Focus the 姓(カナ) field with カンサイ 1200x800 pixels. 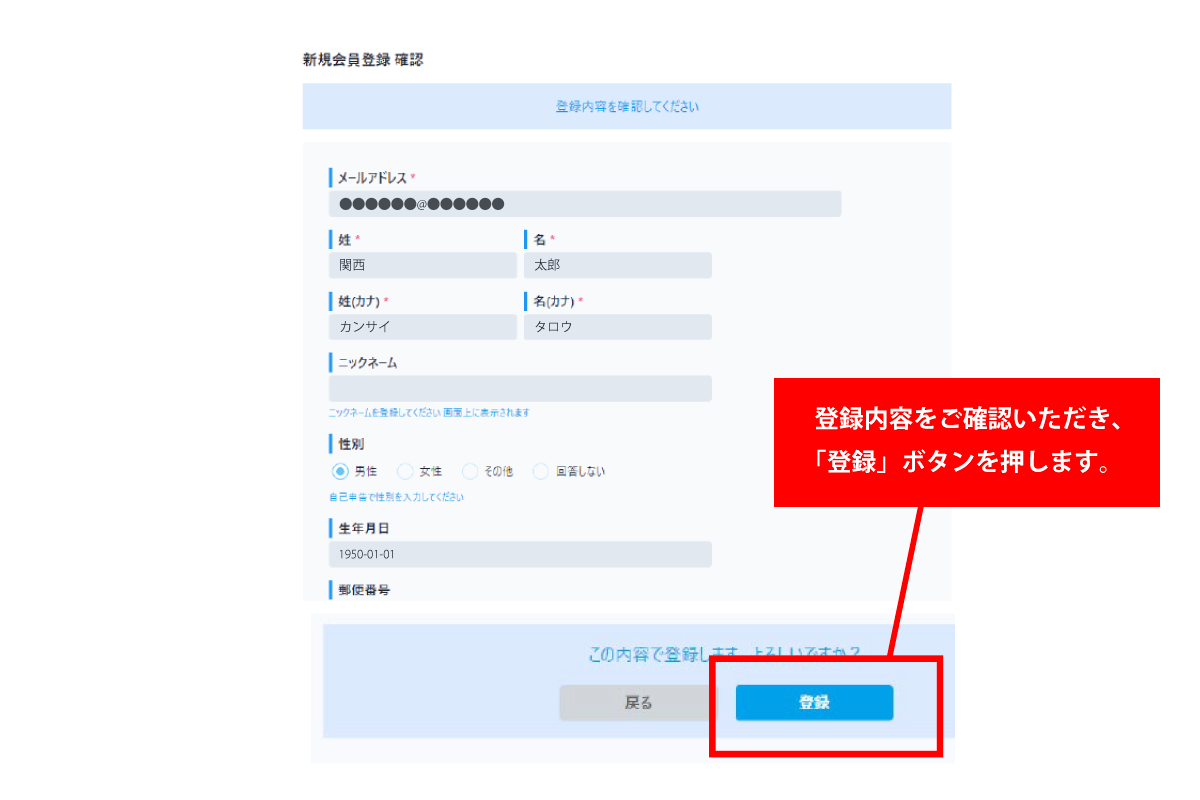pyautogui.click(x=422, y=327)
